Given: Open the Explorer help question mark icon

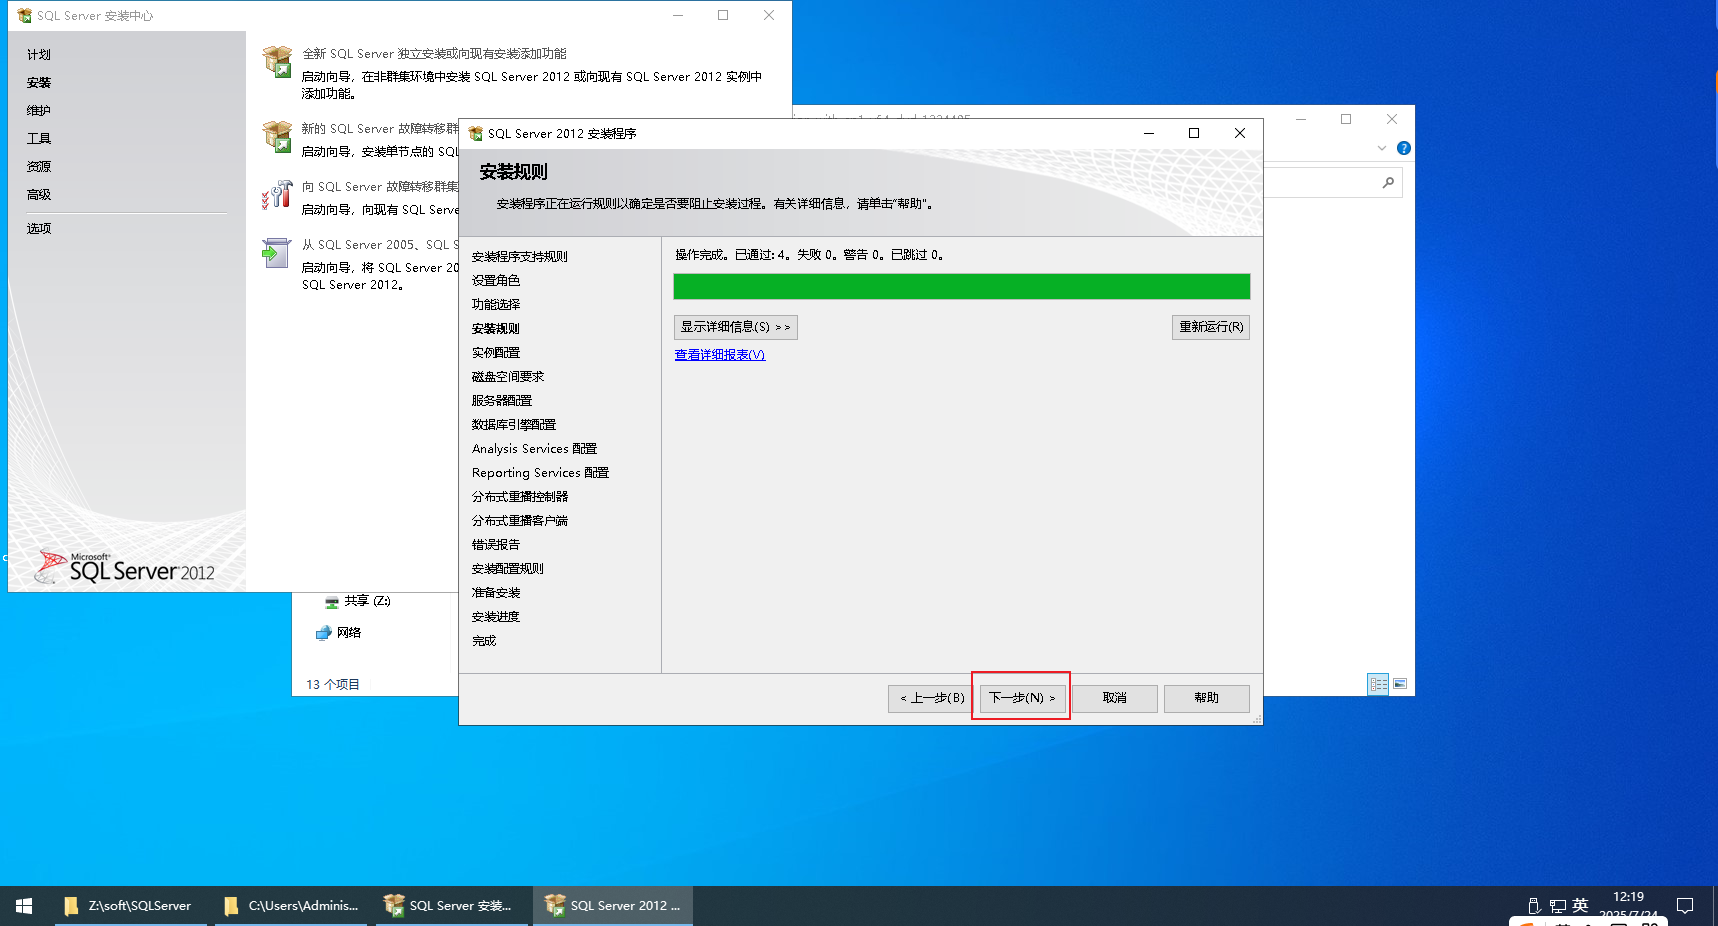Looking at the screenshot, I should (x=1404, y=148).
